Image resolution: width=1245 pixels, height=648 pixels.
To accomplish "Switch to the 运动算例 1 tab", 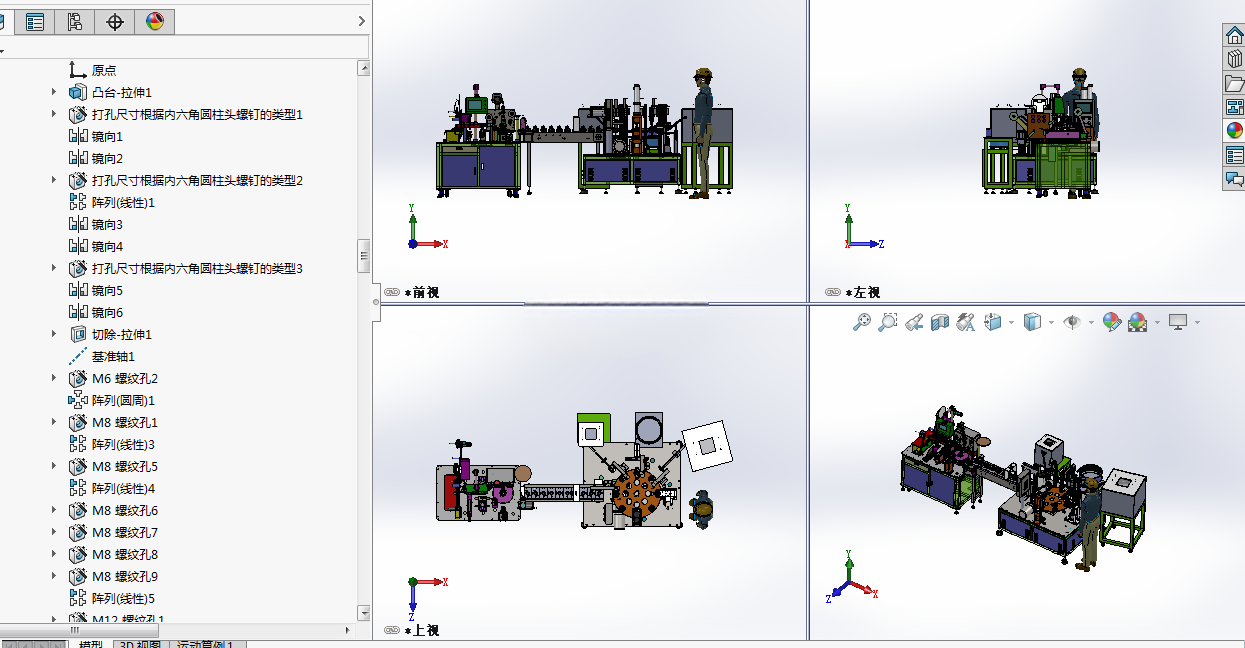I will coord(206,645).
